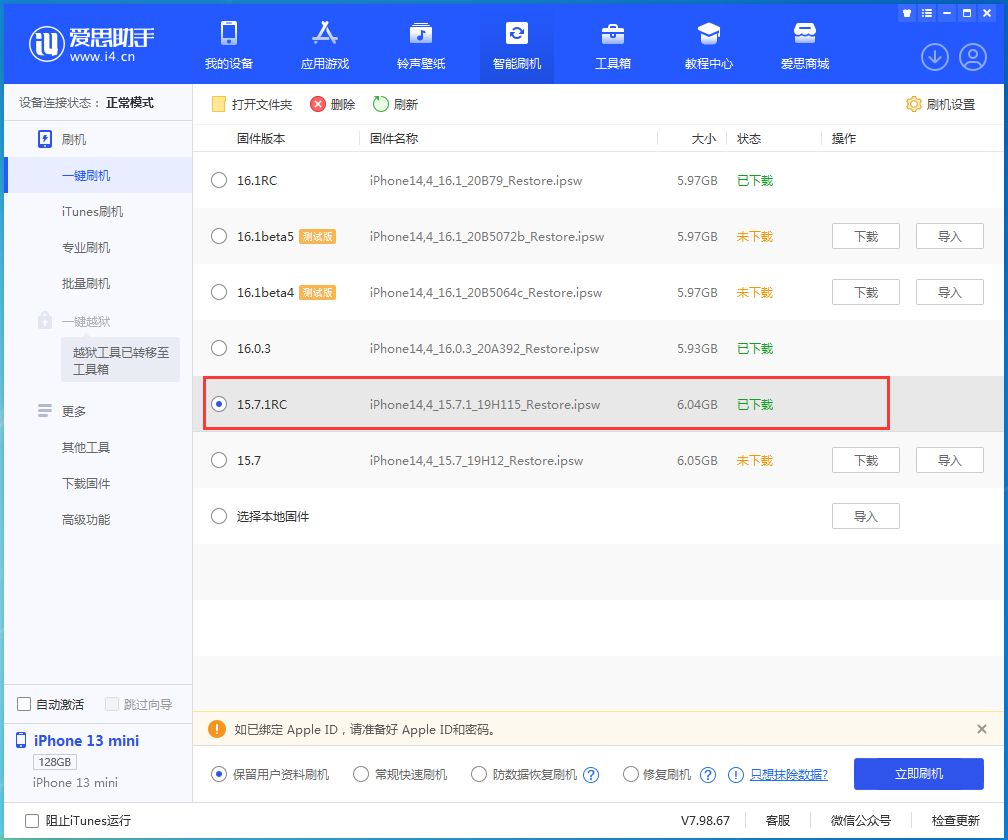Click the 打开文件夹 folder icon
Viewport: 1008px width, 840px height.
tap(219, 104)
